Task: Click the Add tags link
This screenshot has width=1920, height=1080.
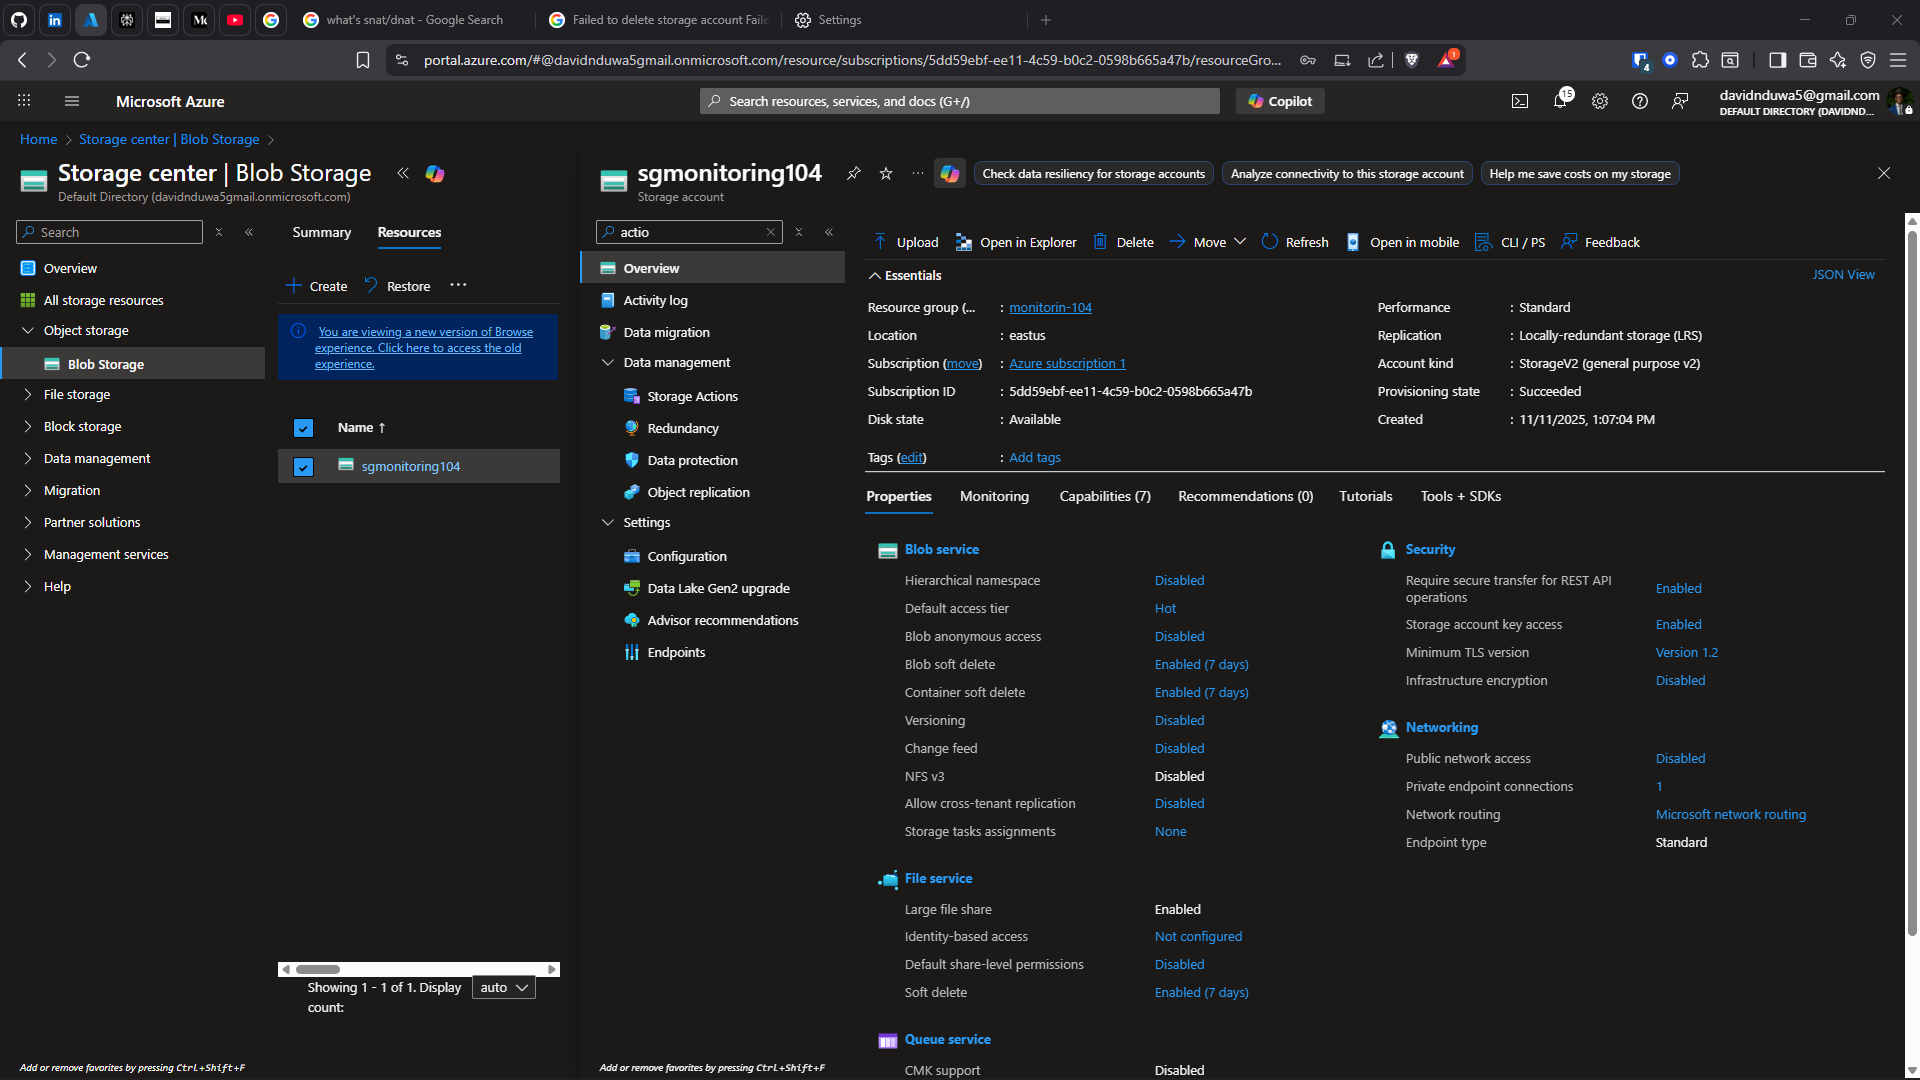Action: (1034, 457)
